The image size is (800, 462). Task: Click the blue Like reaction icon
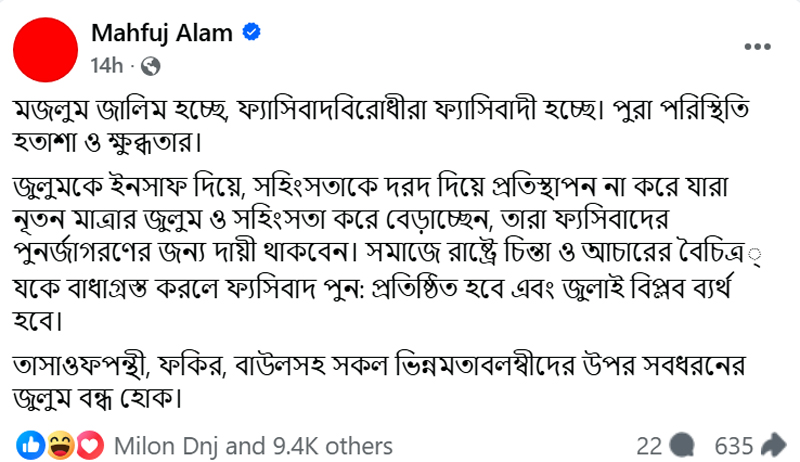click(x=30, y=443)
